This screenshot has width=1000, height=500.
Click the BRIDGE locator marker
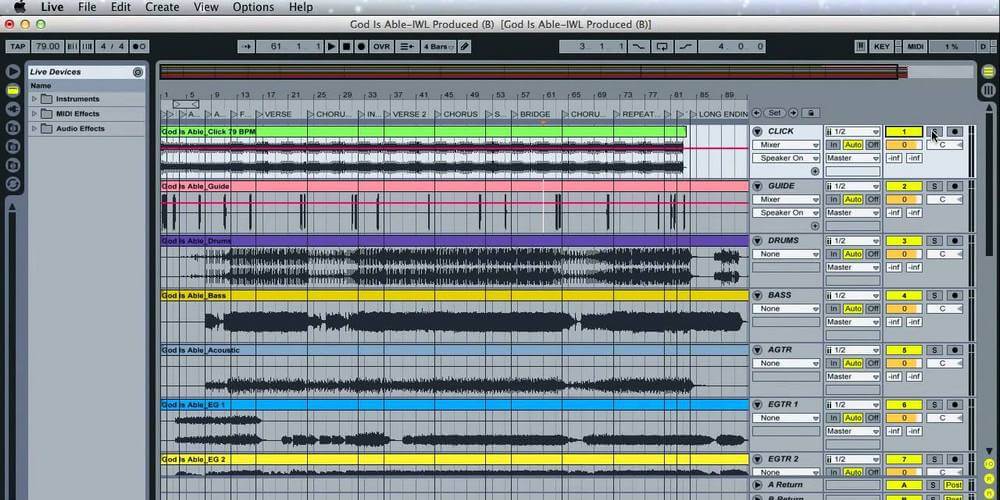point(531,114)
